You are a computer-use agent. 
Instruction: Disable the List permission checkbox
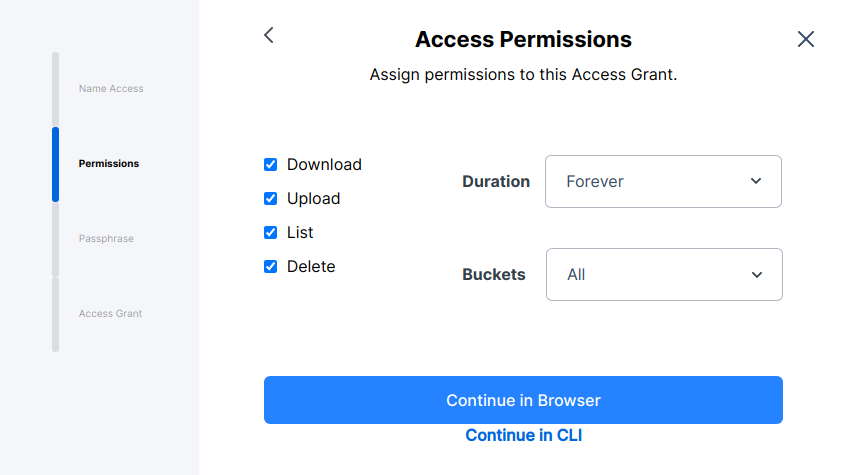pyautogui.click(x=270, y=232)
